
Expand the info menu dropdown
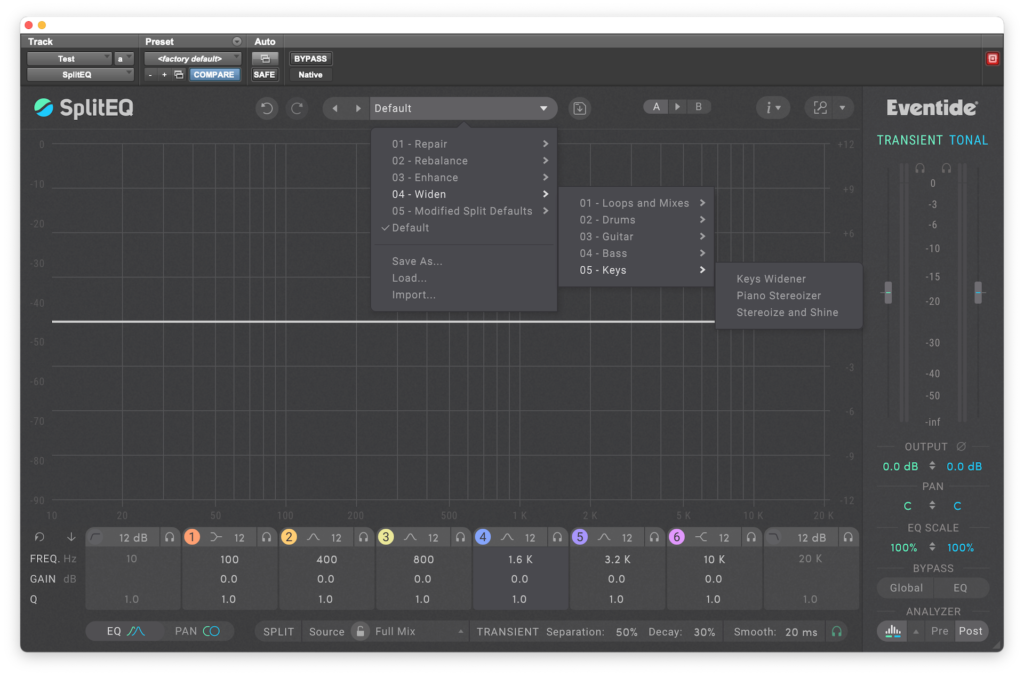point(772,108)
